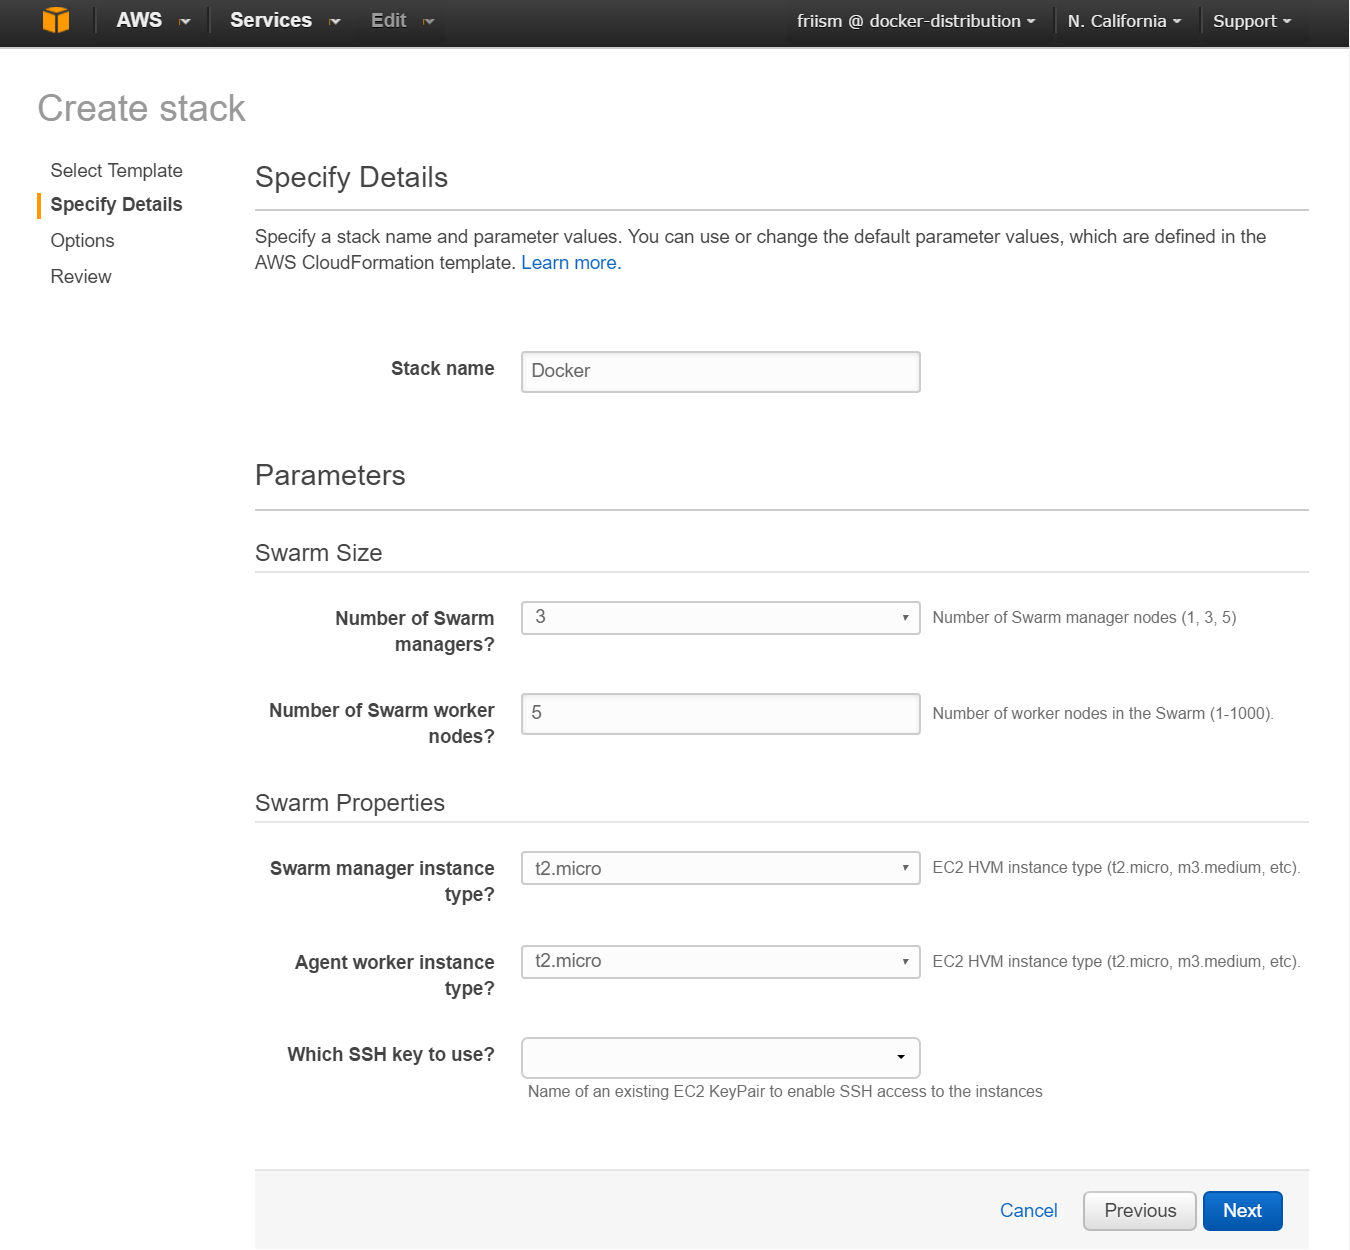Follow the Learn more link

click(571, 263)
